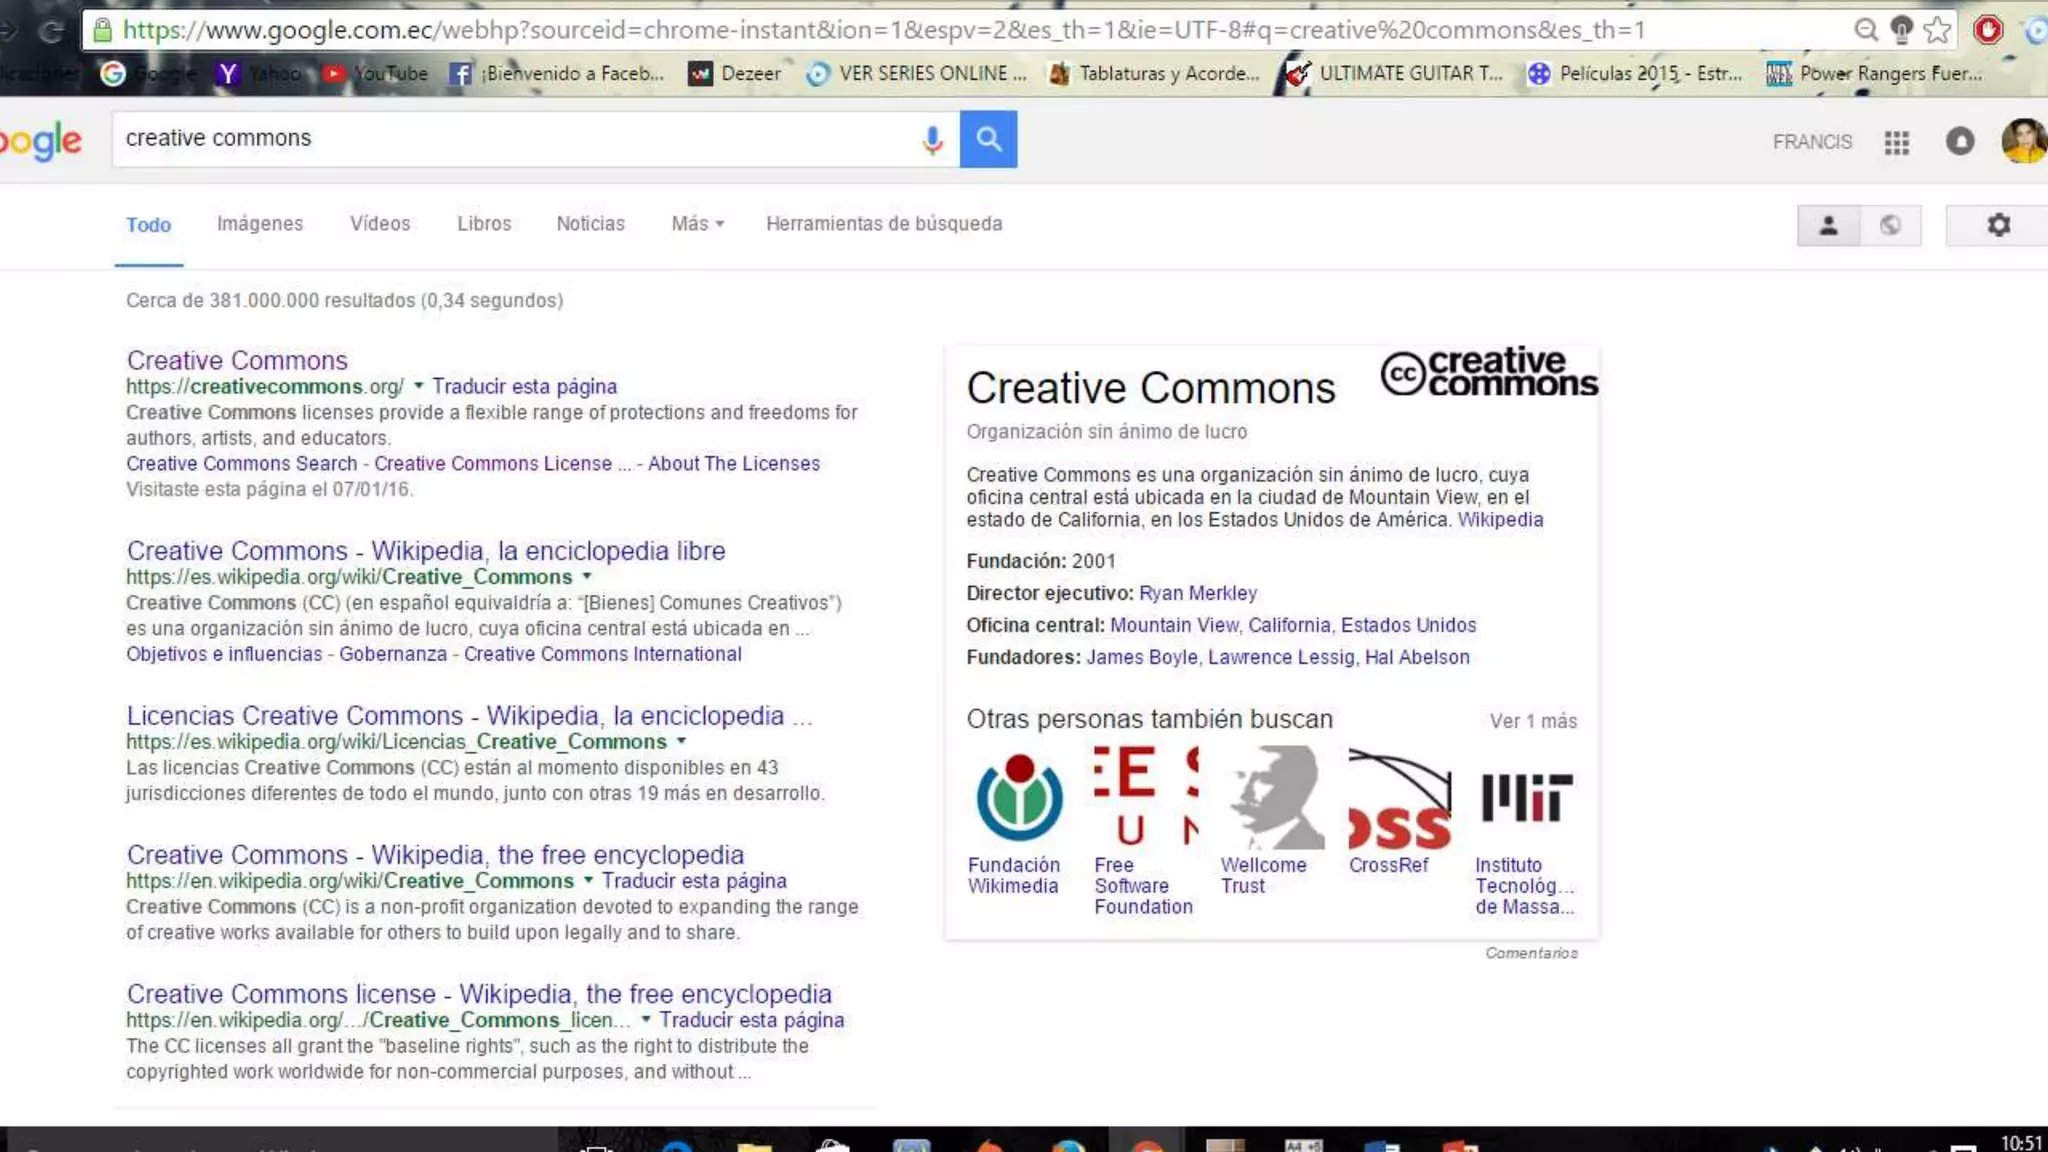Image resolution: width=2048 pixels, height=1152 pixels.
Task: Expand the dropdown arrow next to es.wikipedia.org
Action: click(586, 577)
